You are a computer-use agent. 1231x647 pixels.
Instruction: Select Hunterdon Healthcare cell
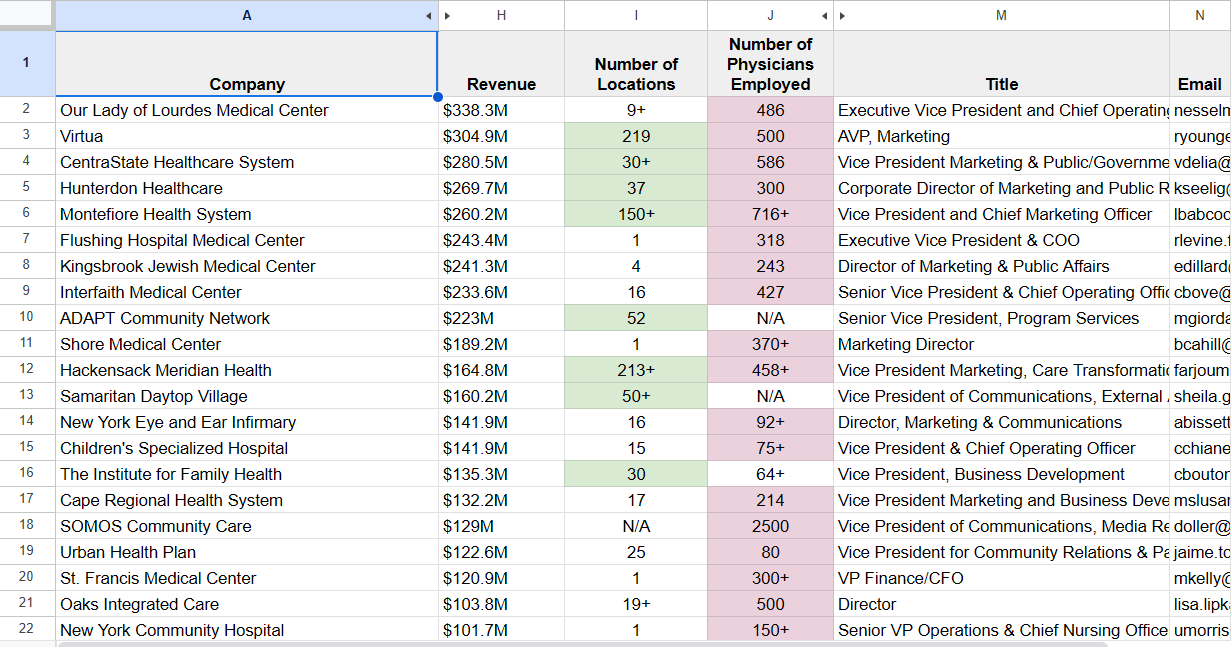(247, 188)
